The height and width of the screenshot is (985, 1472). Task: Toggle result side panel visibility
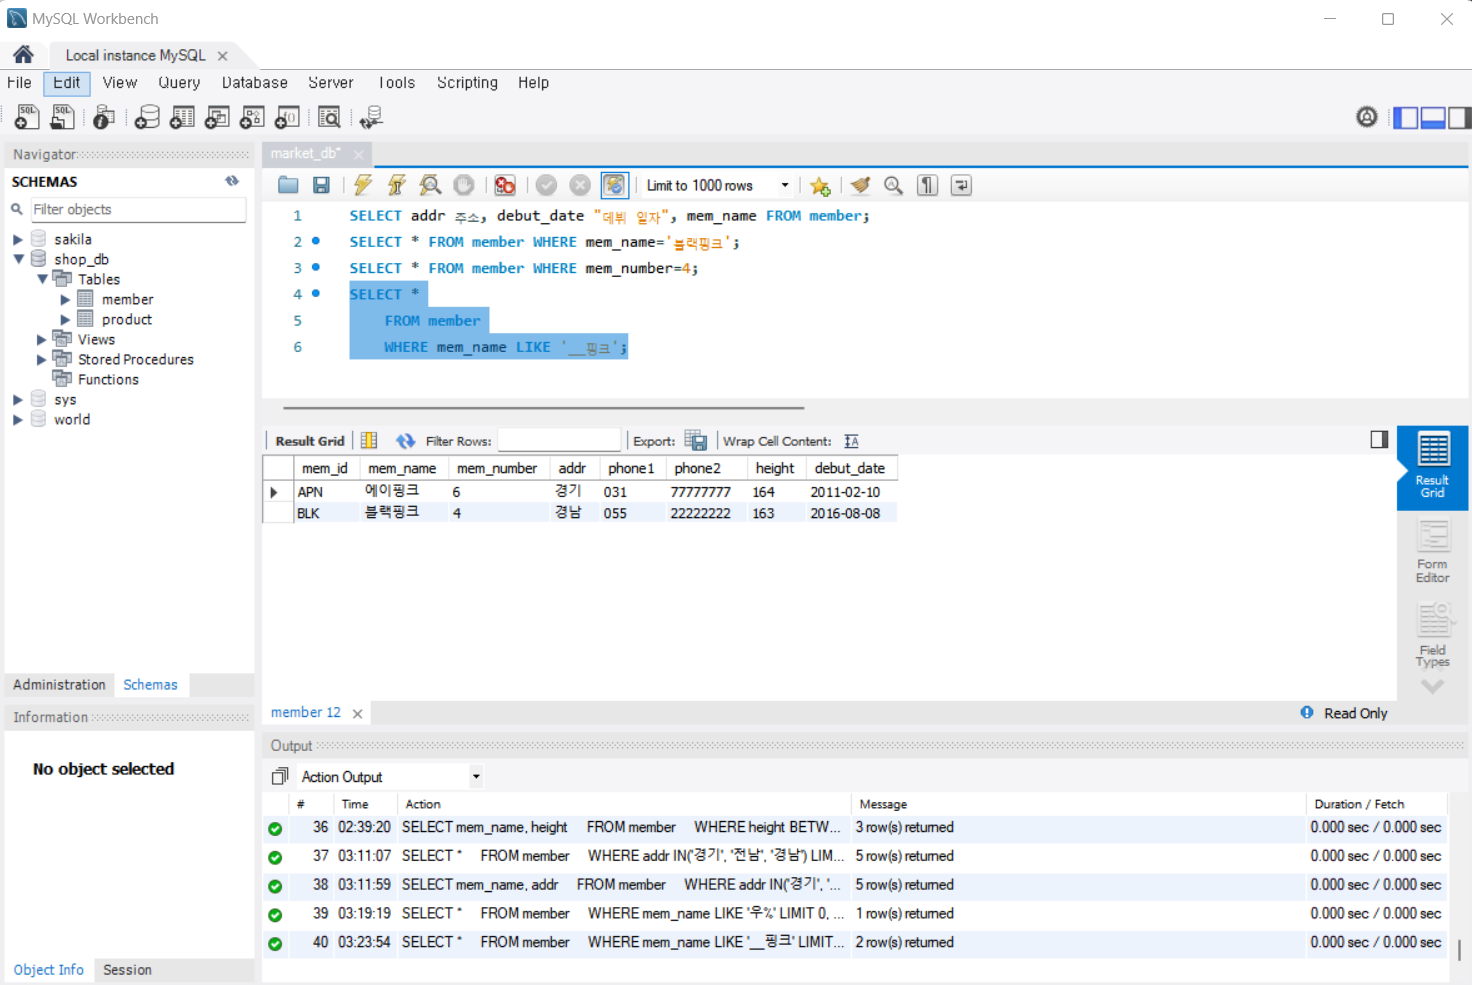[1379, 439]
